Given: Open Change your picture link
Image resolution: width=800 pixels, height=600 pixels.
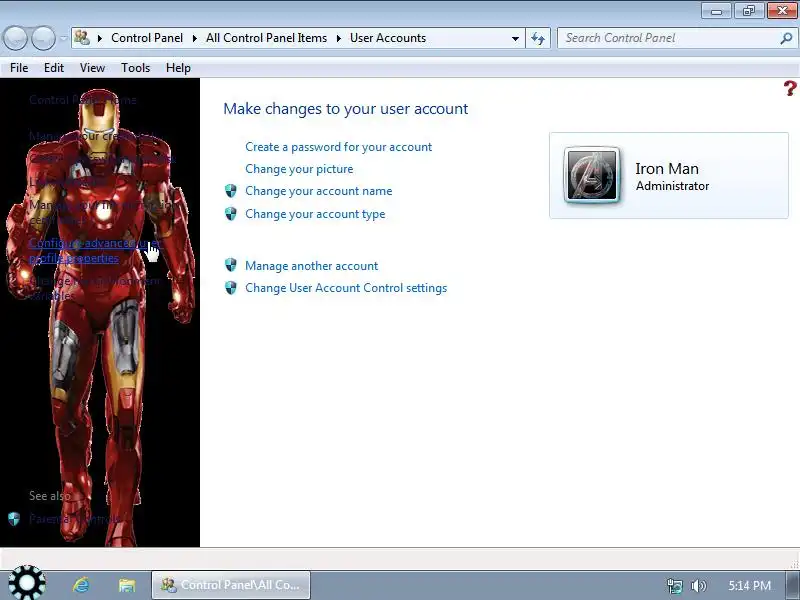Looking at the screenshot, I should (299, 169).
